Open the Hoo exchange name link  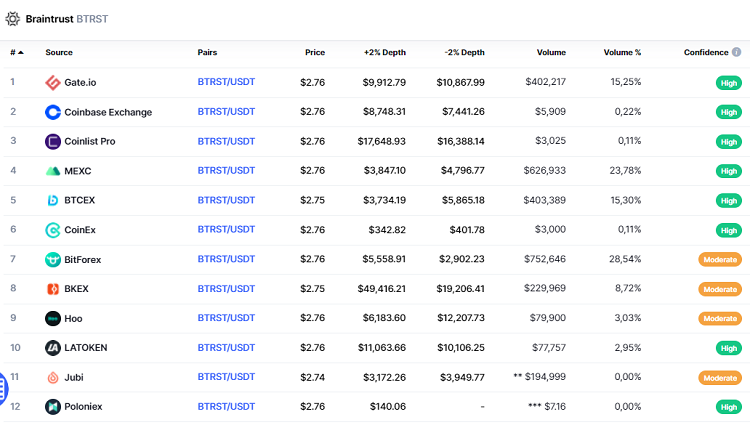point(73,318)
